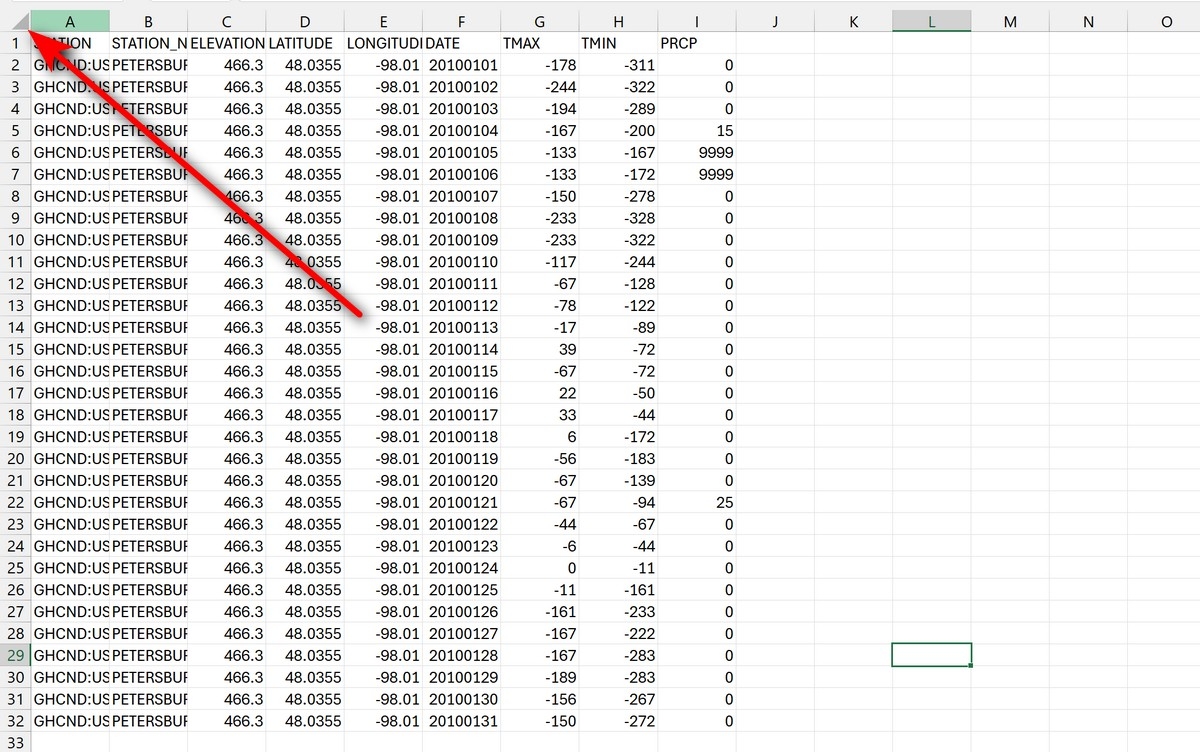
Task: Select the column G header
Action: coord(540,21)
